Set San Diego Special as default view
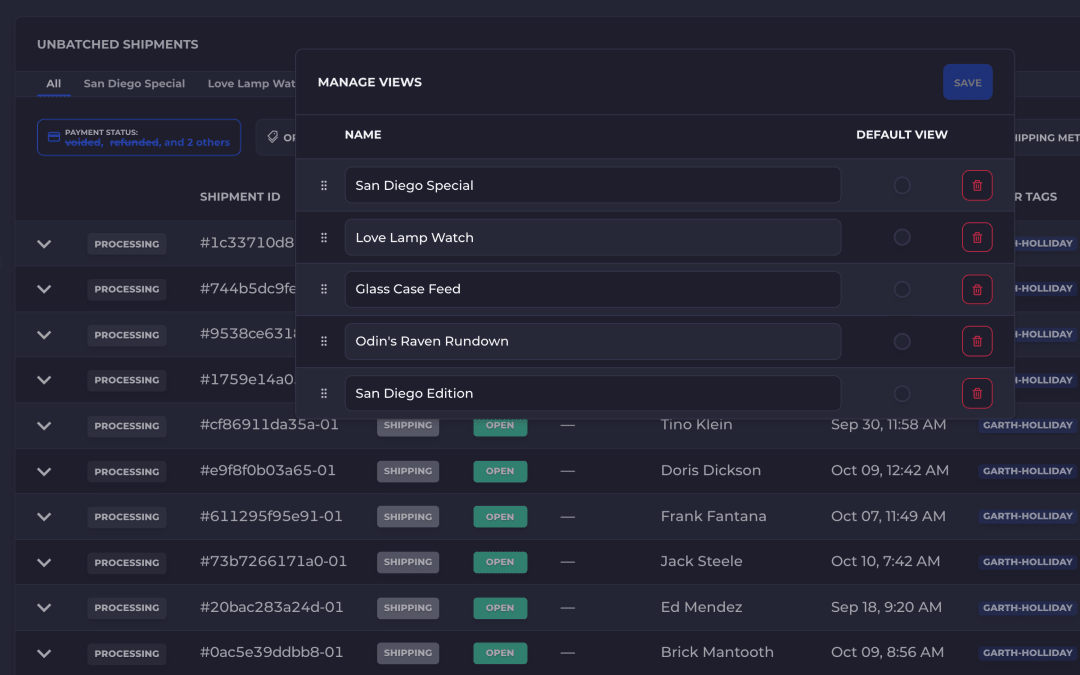 click(x=902, y=185)
